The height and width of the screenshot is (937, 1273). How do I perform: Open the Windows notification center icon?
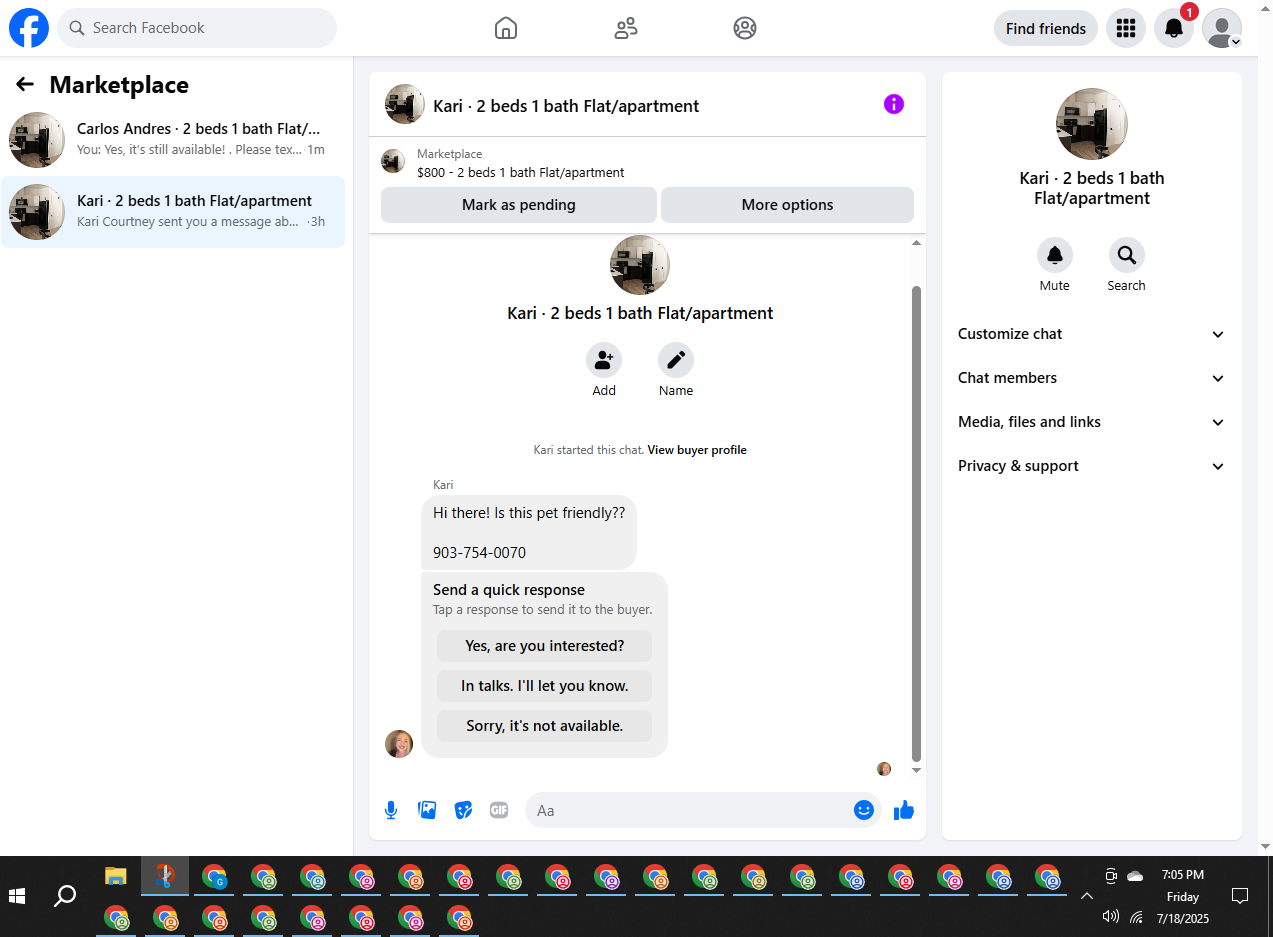pyautogui.click(x=1240, y=896)
